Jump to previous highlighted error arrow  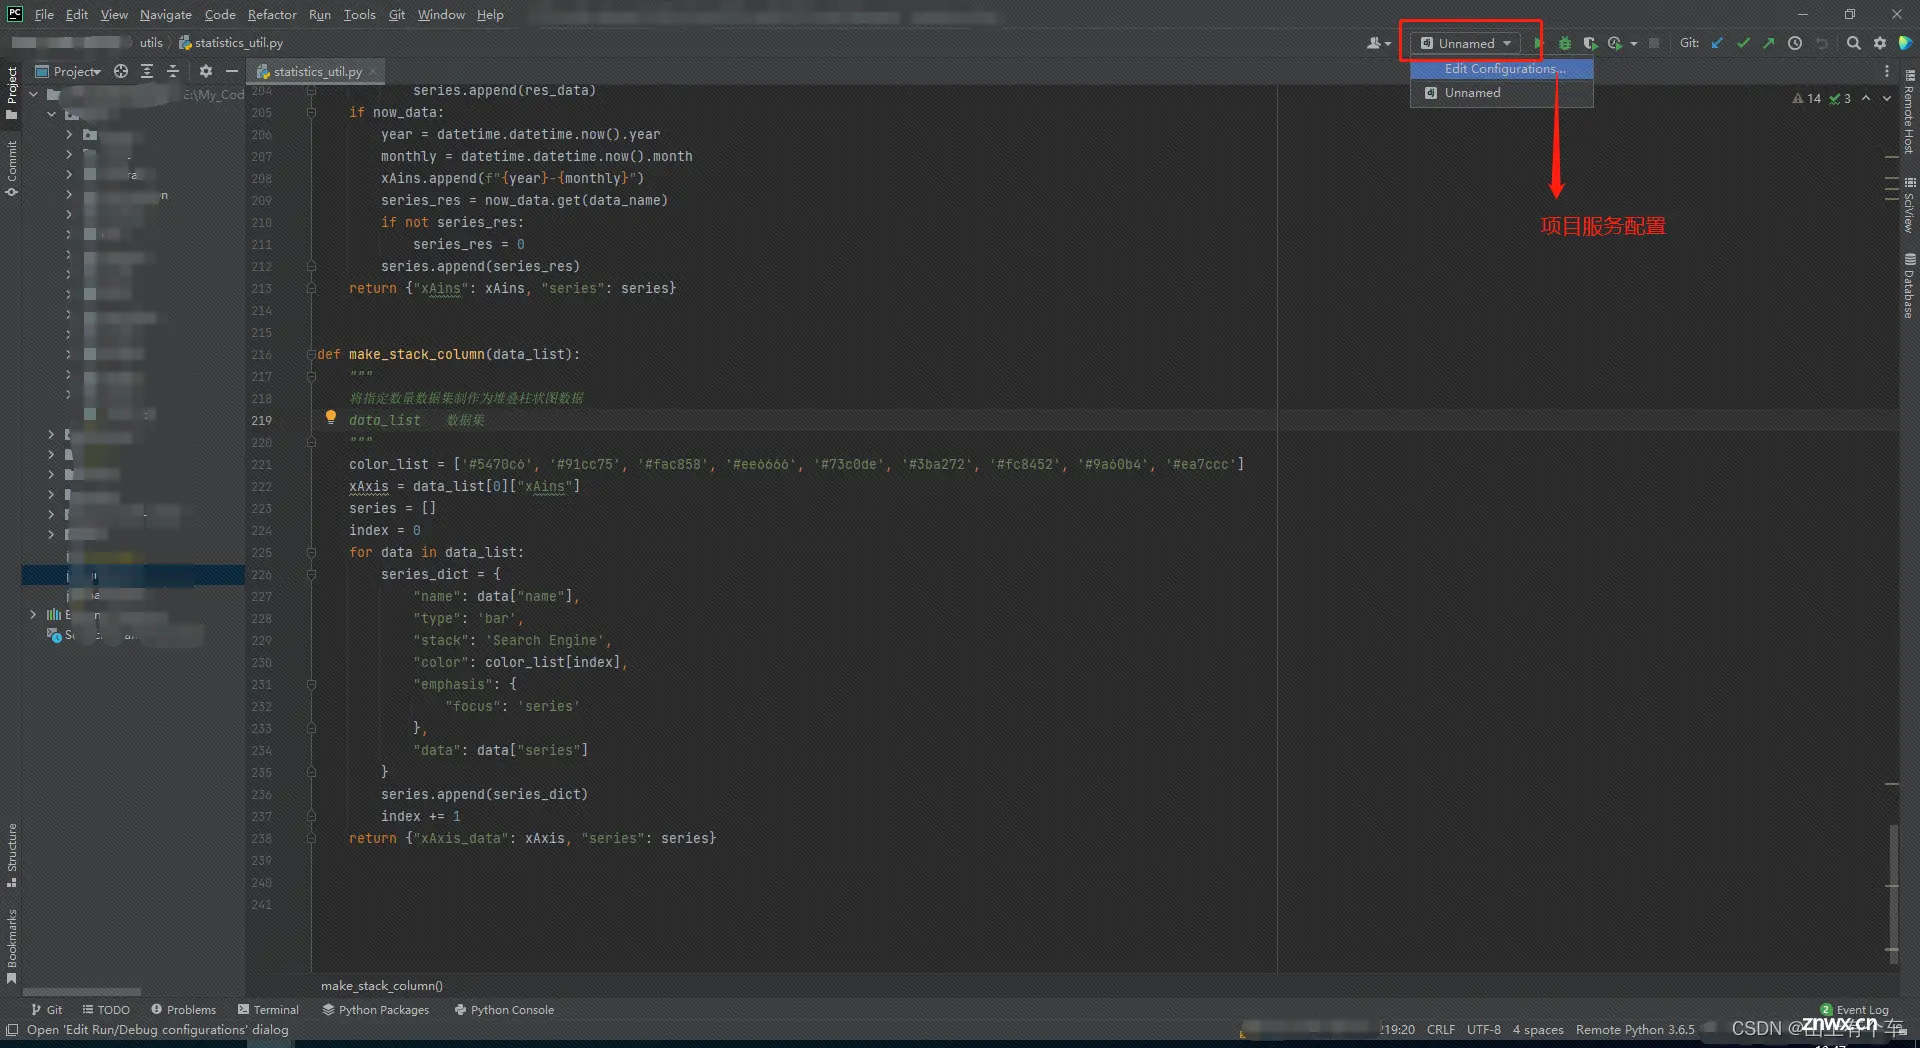1866,98
